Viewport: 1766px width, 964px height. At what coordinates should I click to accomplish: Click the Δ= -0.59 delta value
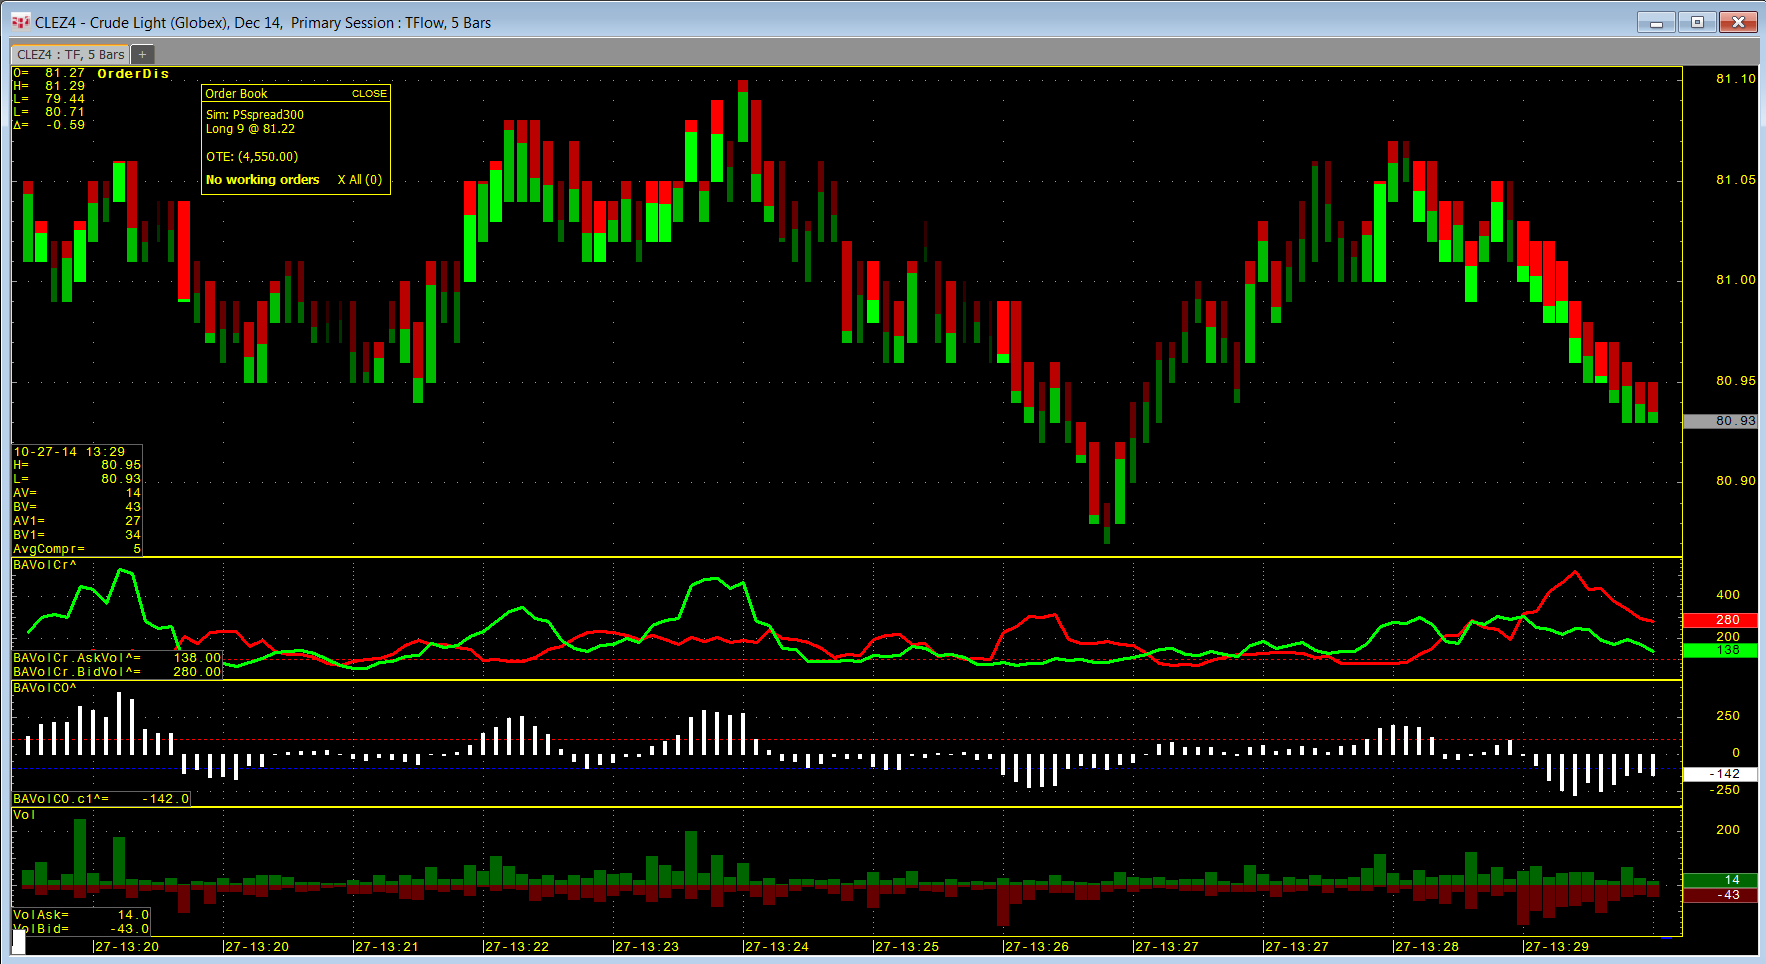(49, 125)
